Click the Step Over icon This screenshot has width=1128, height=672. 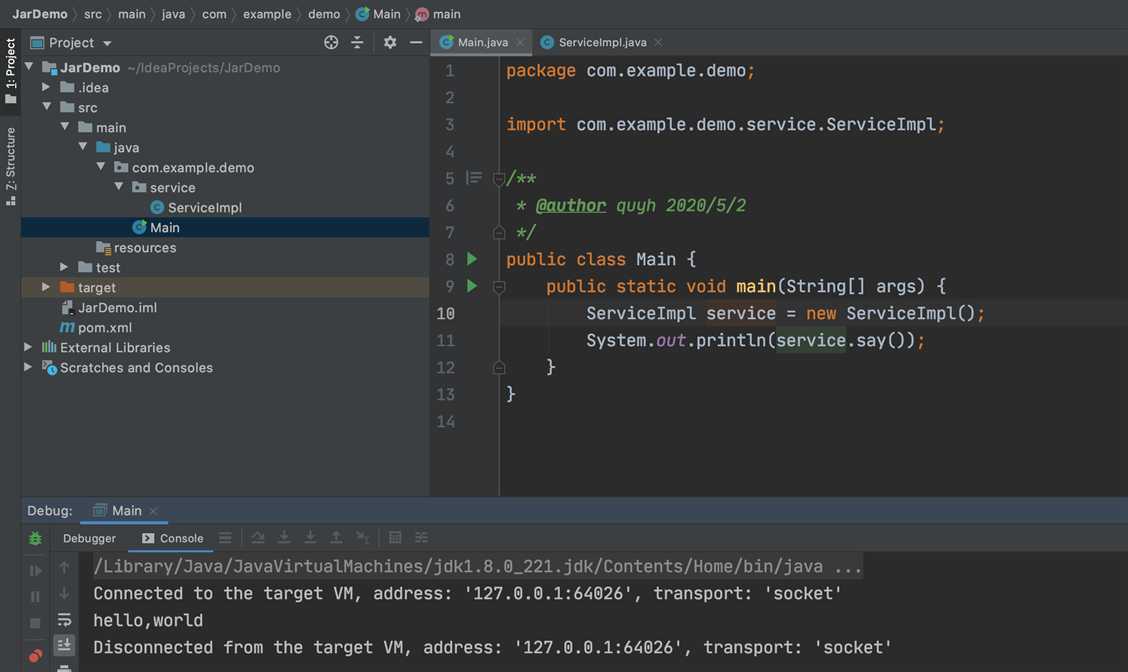258,537
